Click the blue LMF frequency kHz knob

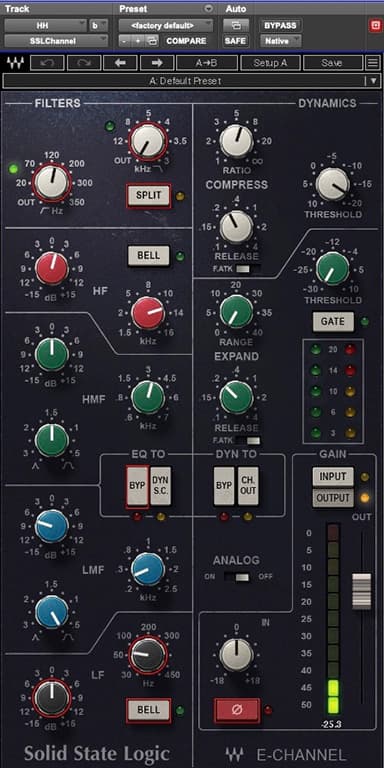pos(148,569)
